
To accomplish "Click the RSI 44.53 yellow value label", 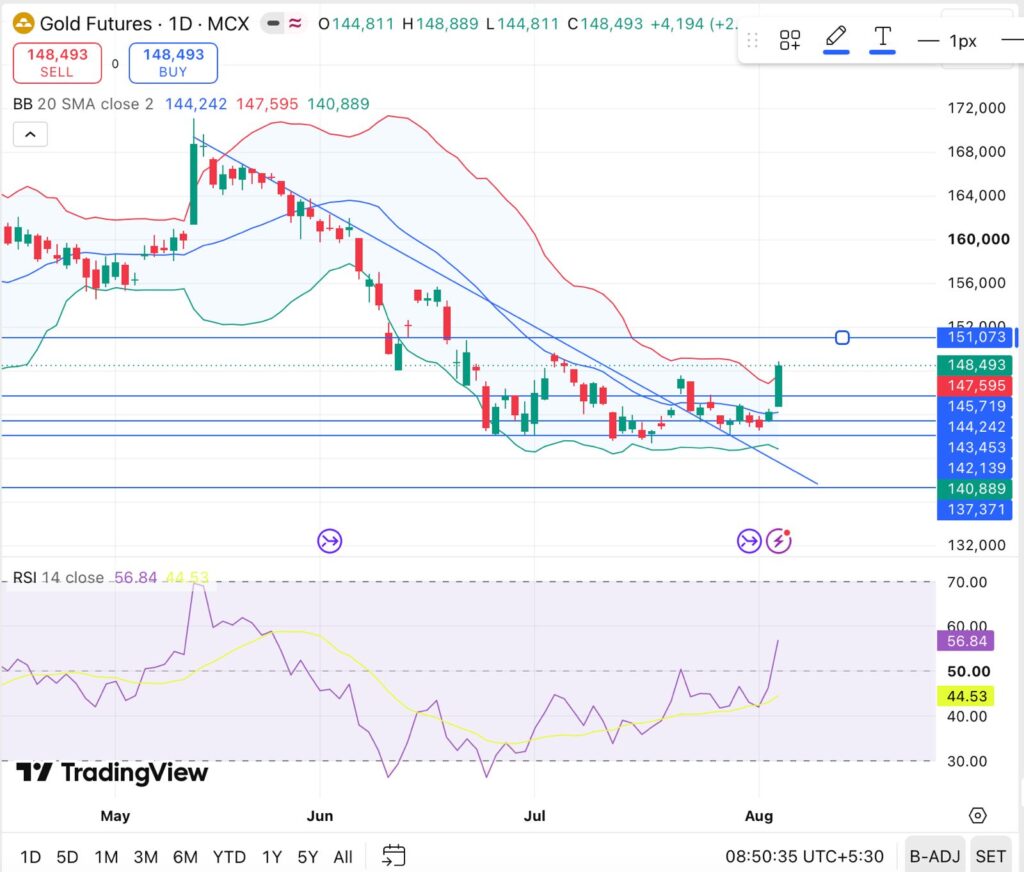I will (966, 696).
